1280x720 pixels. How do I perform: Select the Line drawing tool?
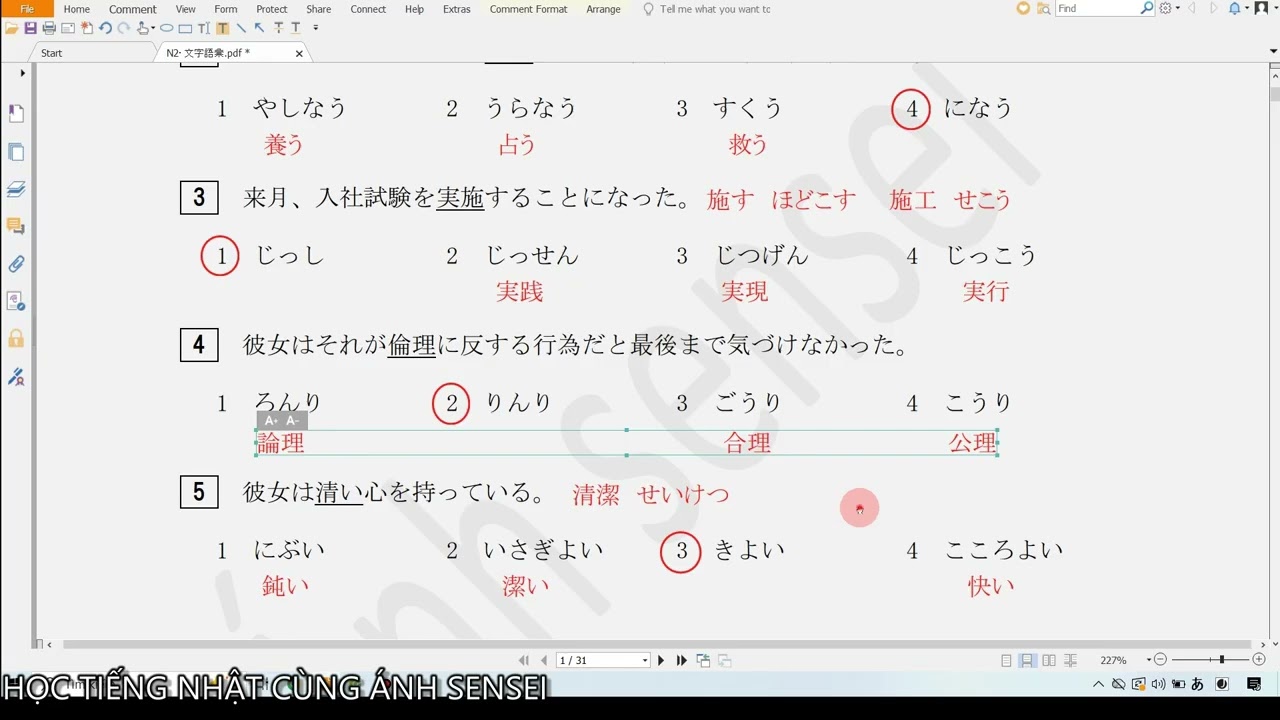pos(241,28)
